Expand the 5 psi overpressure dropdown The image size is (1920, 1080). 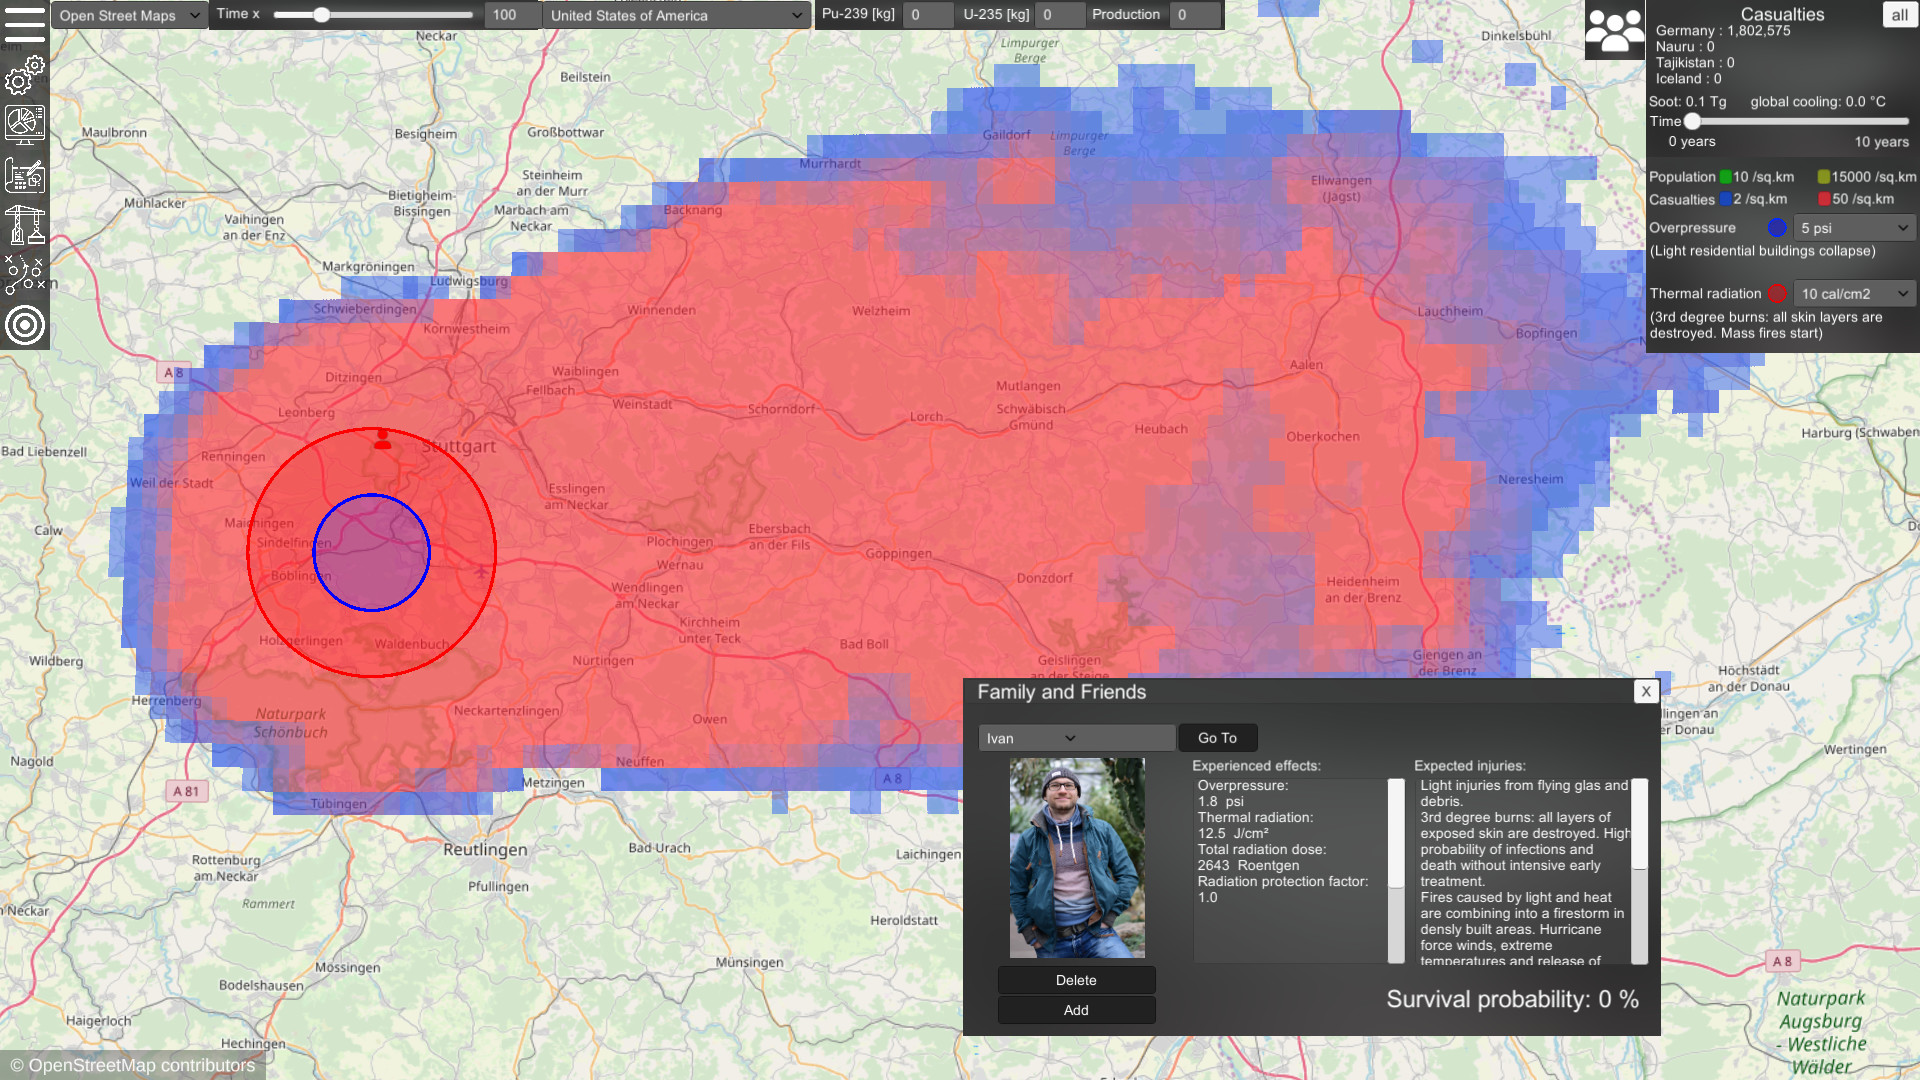1854,228
